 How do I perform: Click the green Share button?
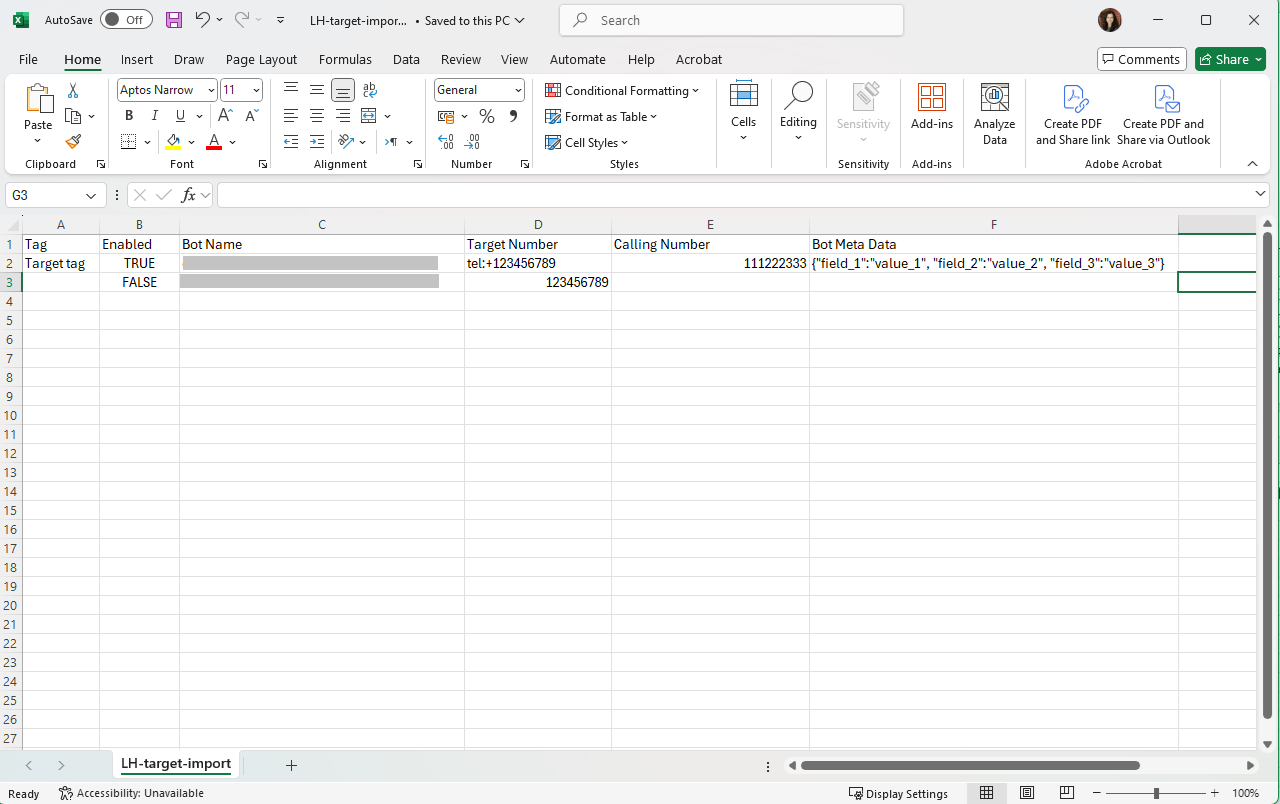(x=1230, y=59)
